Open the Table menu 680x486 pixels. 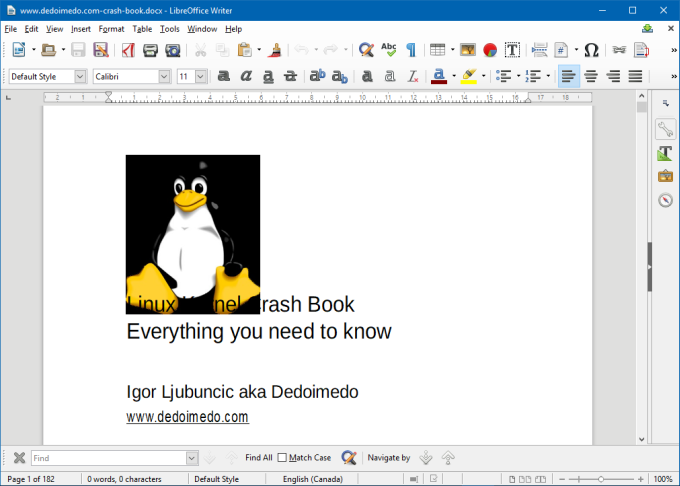coord(142,29)
